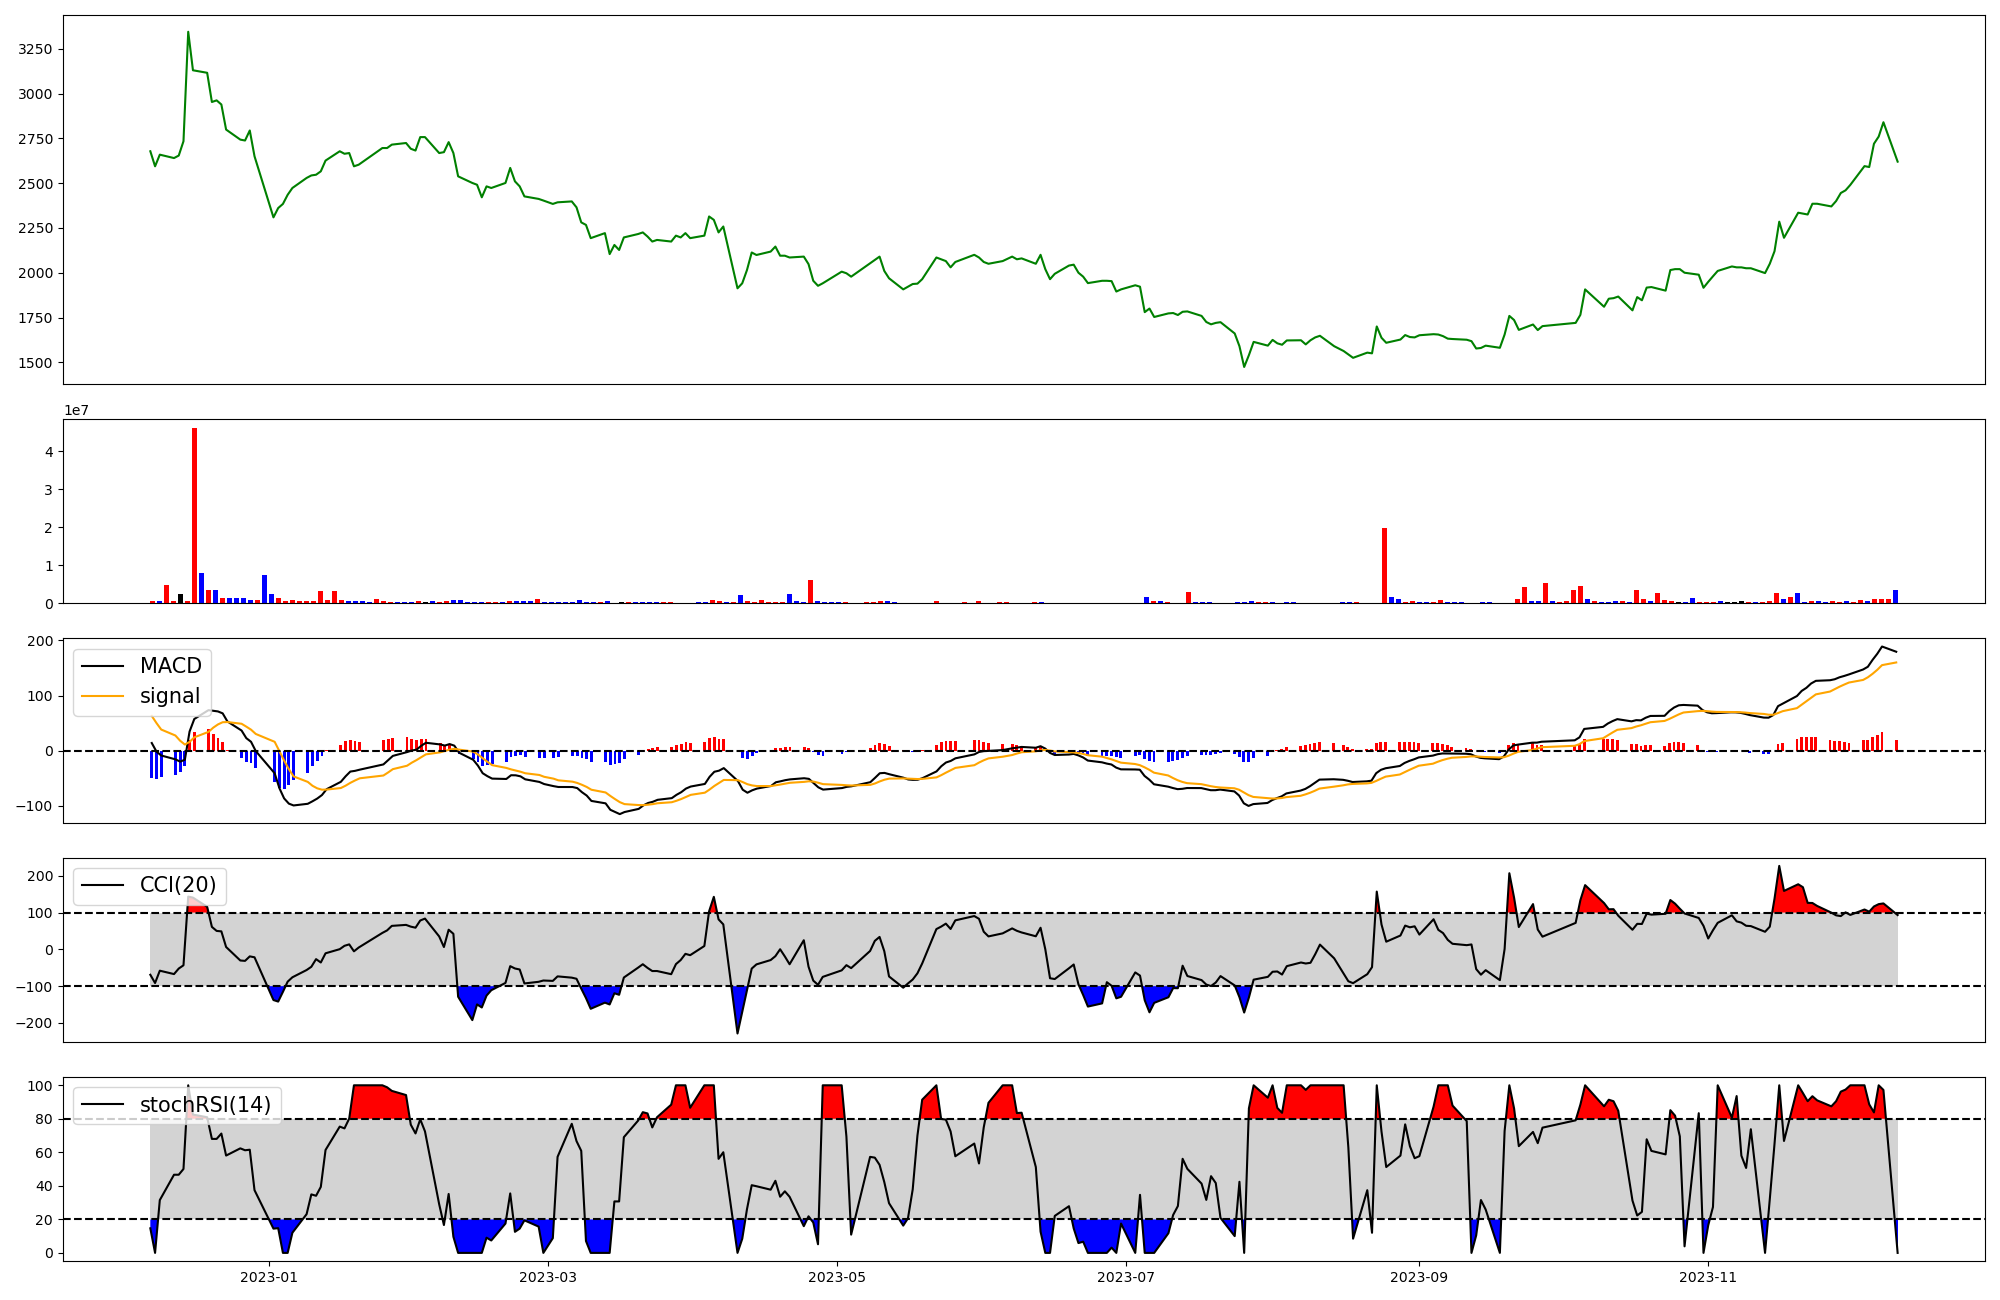The width and height of the screenshot is (2000, 1300).
Task: Click the signal legend entry
Action: [169, 696]
